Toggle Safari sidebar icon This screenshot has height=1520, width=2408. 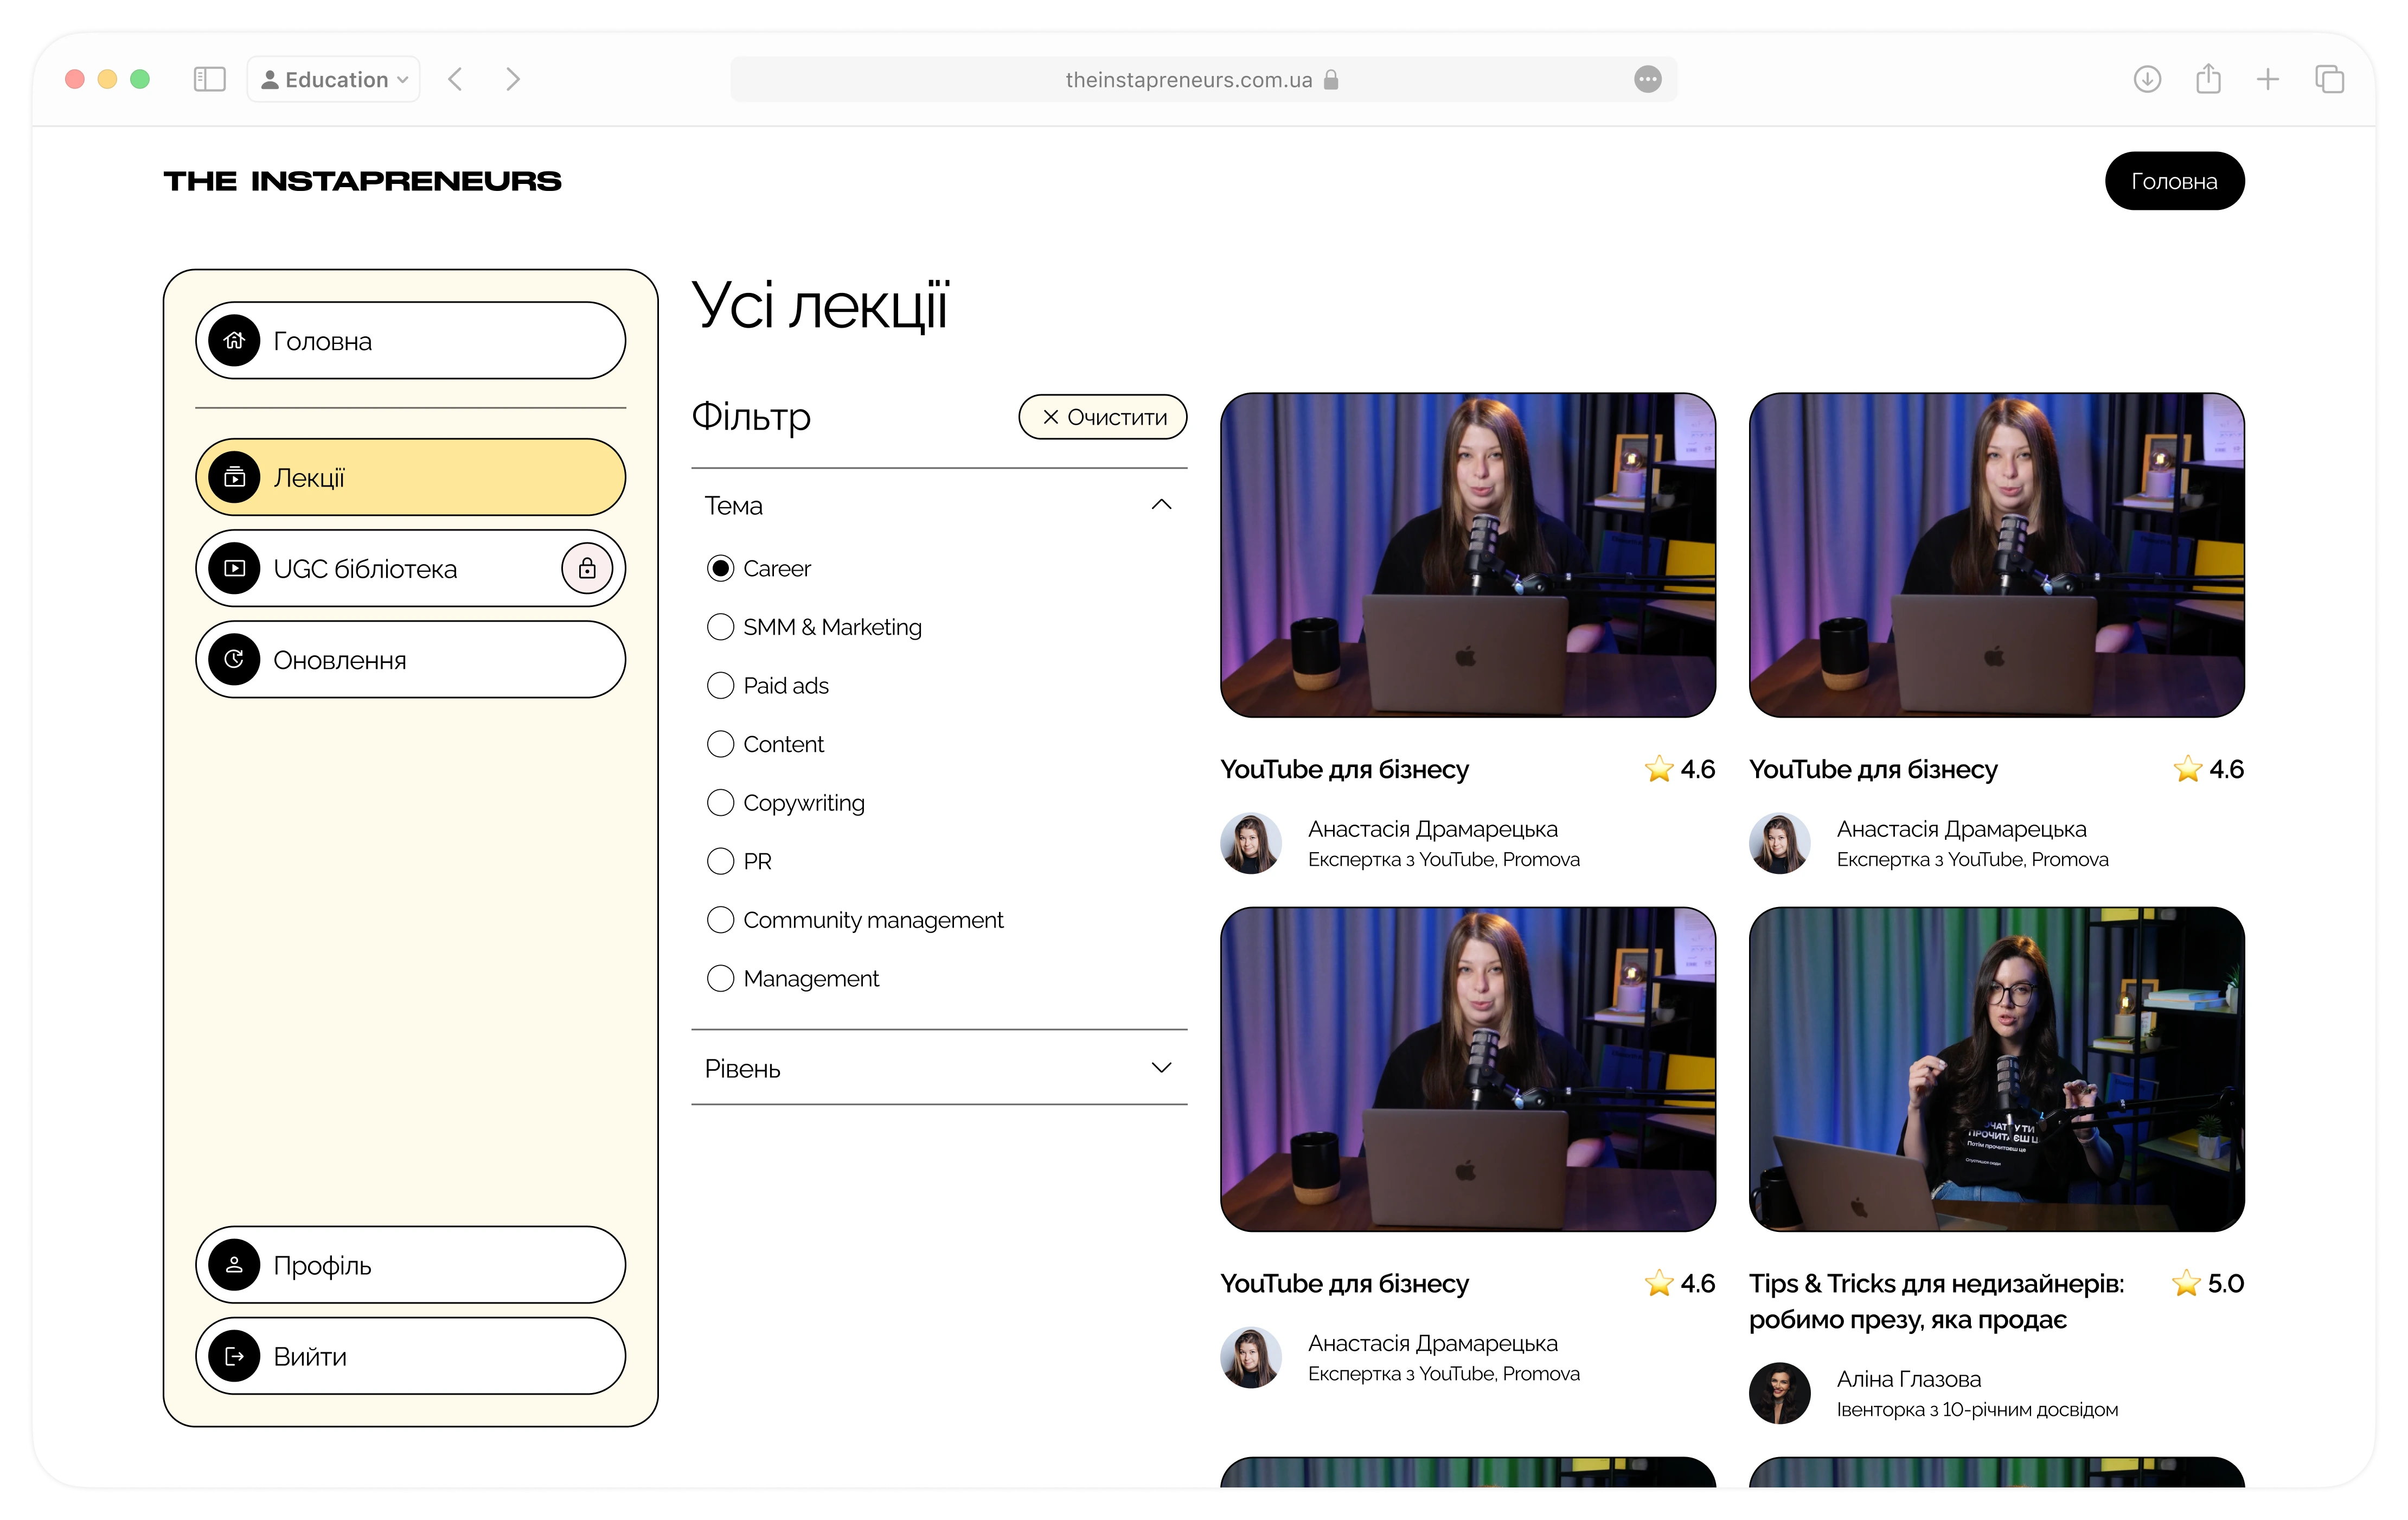pos(209,79)
